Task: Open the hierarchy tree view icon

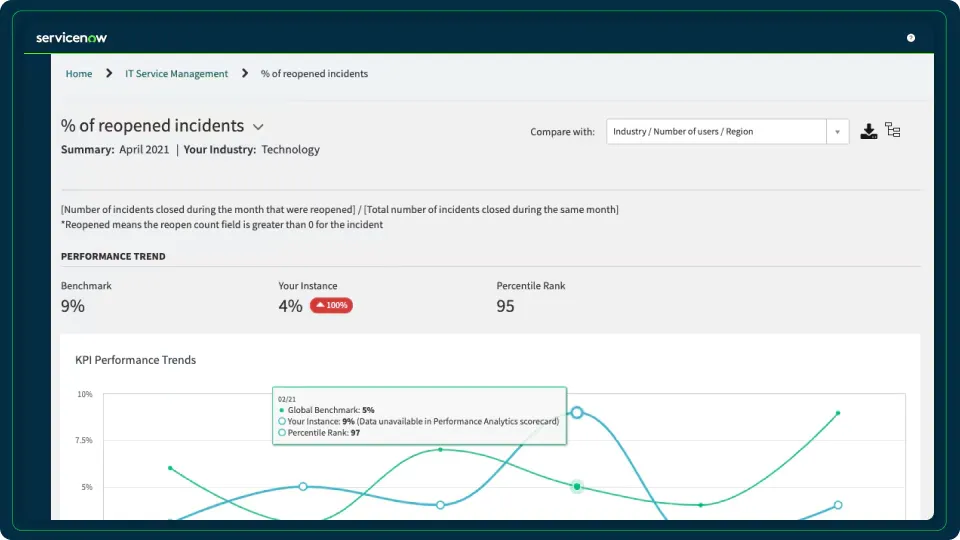Action: 893,130
